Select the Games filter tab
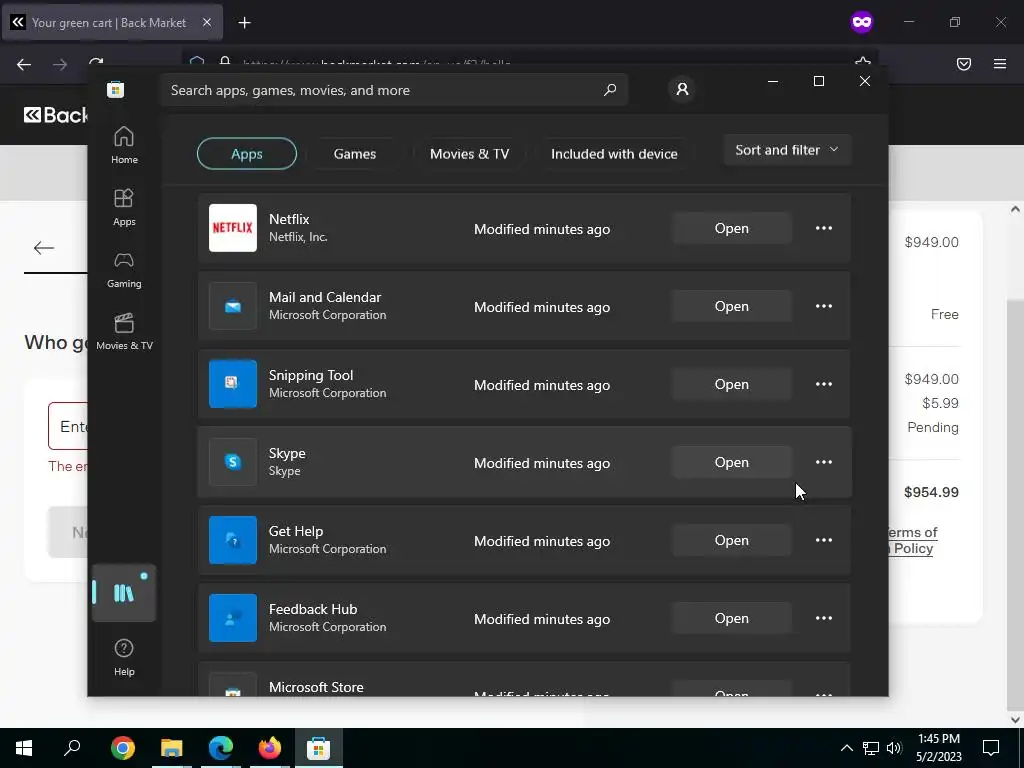1024x768 pixels. tap(355, 153)
